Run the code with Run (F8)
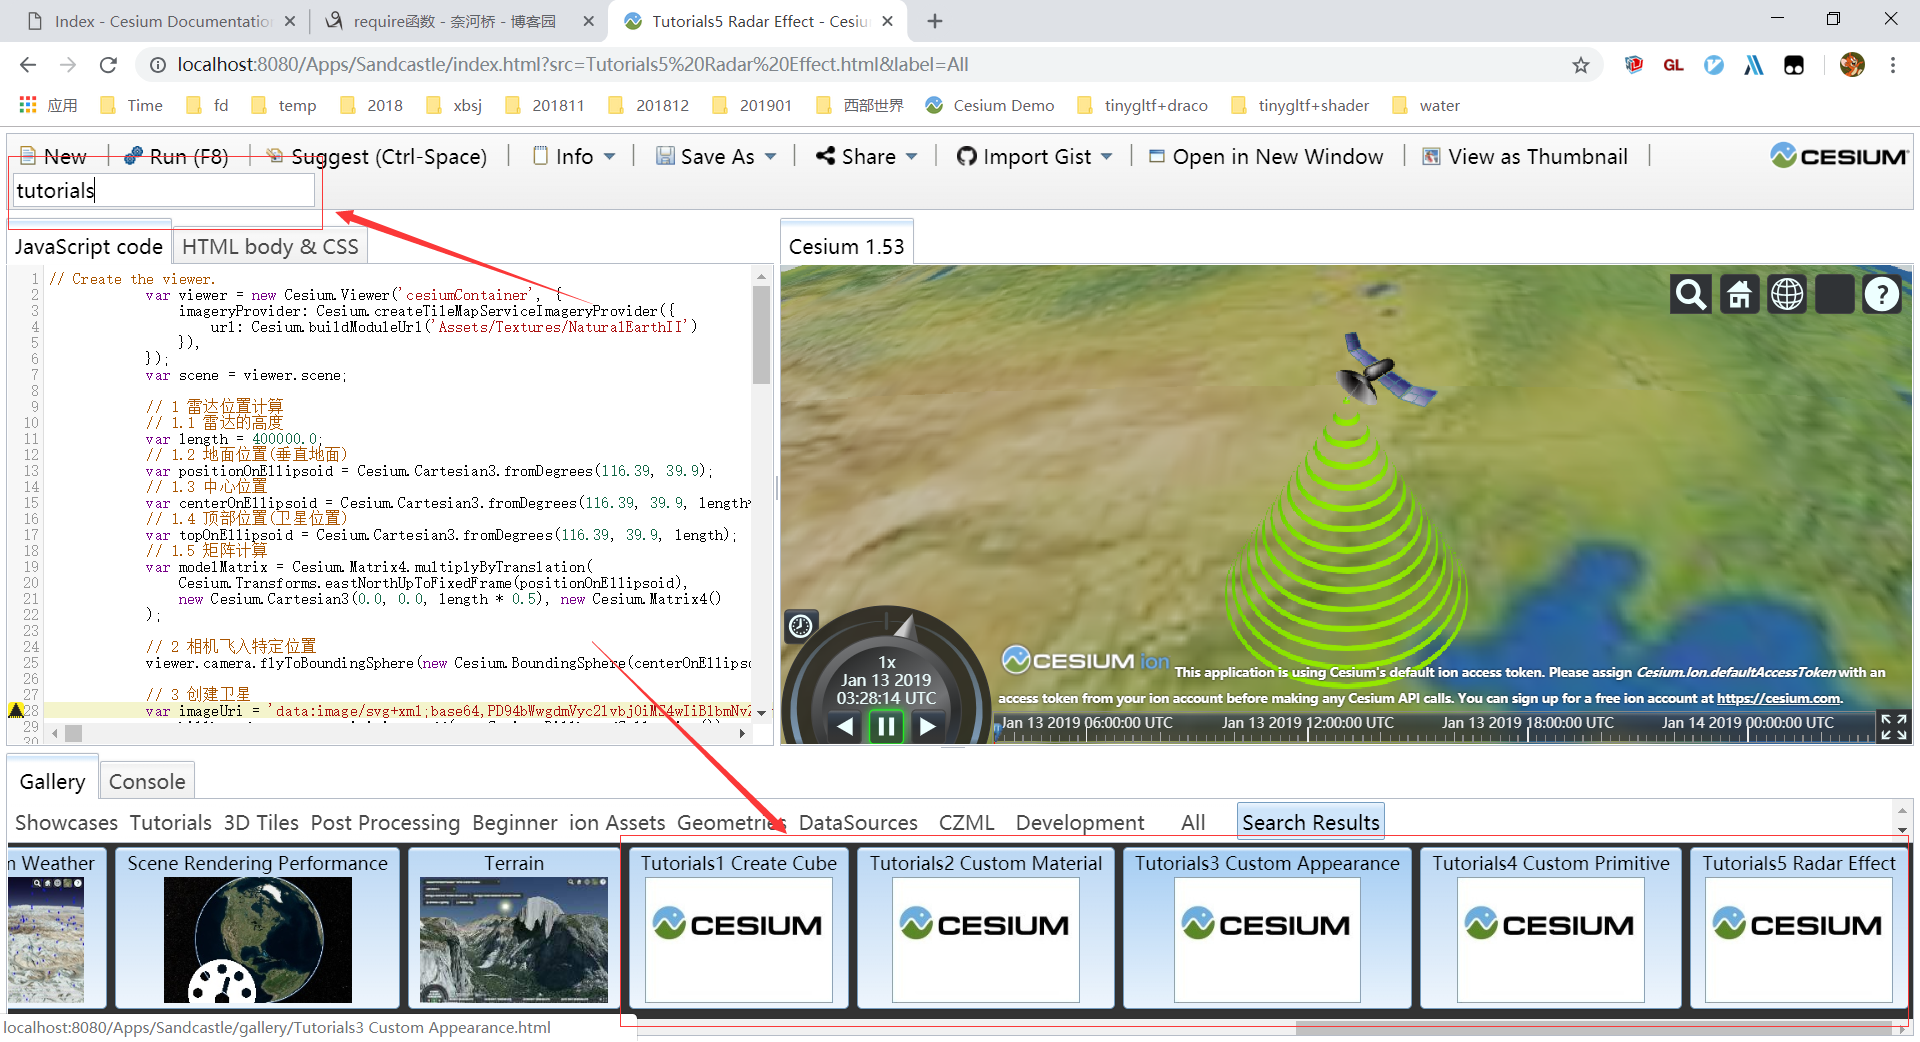The height and width of the screenshot is (1042, 1920). 176,156
